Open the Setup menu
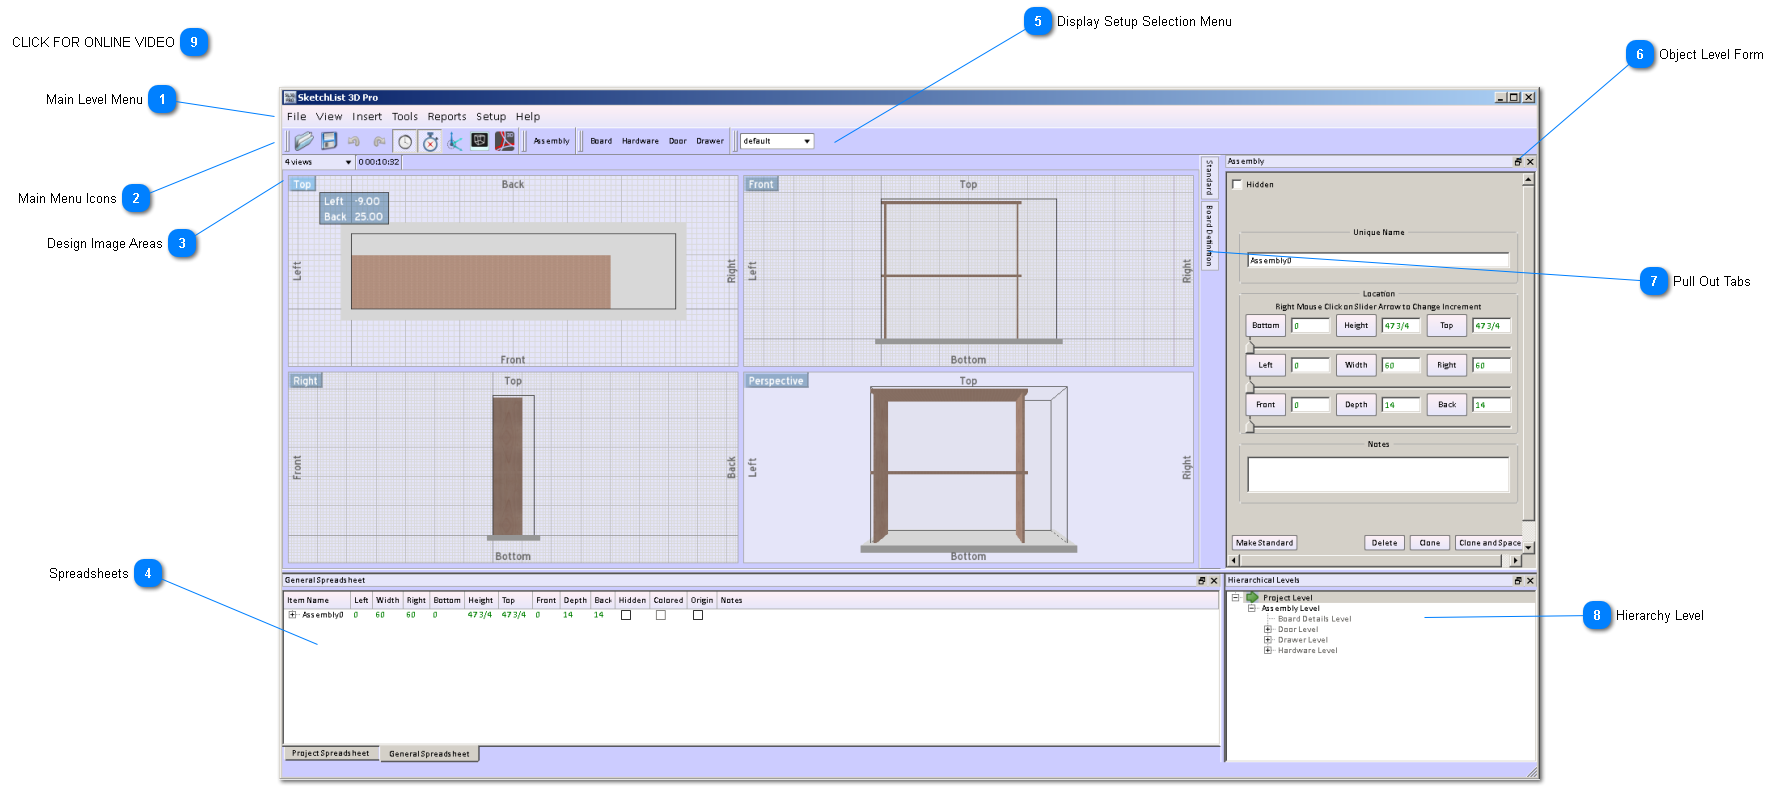The image size is (1780, 788). [x=491, y=117]
